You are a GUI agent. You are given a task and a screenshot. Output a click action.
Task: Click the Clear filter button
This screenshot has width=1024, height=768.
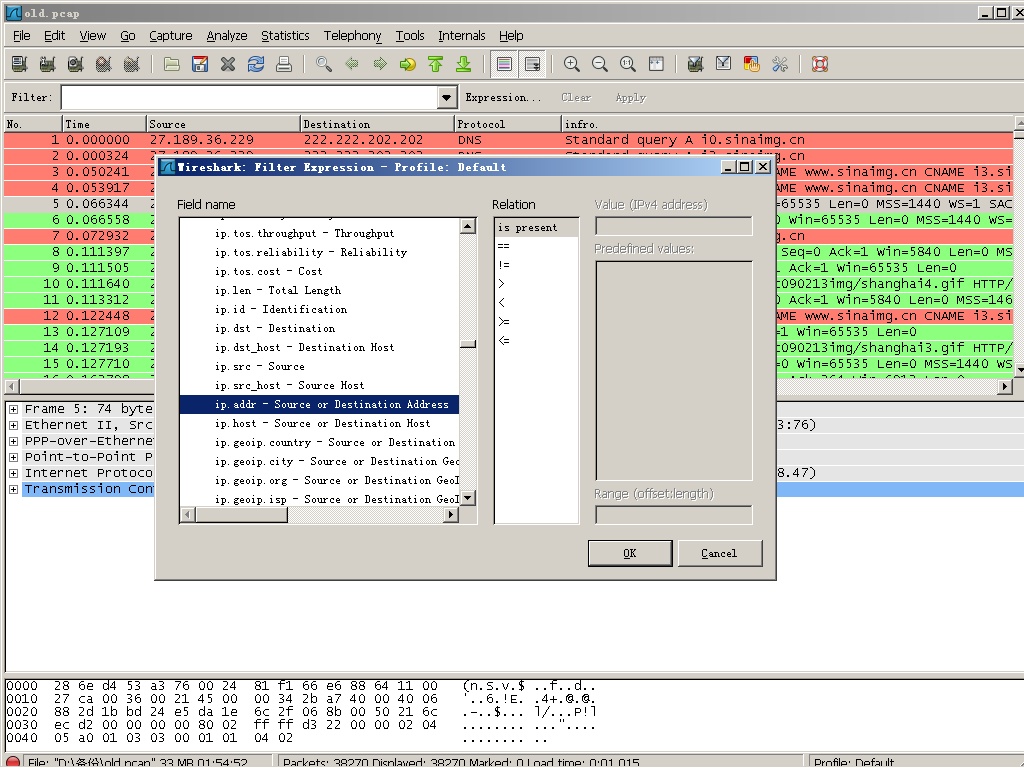tap(575, 97)
